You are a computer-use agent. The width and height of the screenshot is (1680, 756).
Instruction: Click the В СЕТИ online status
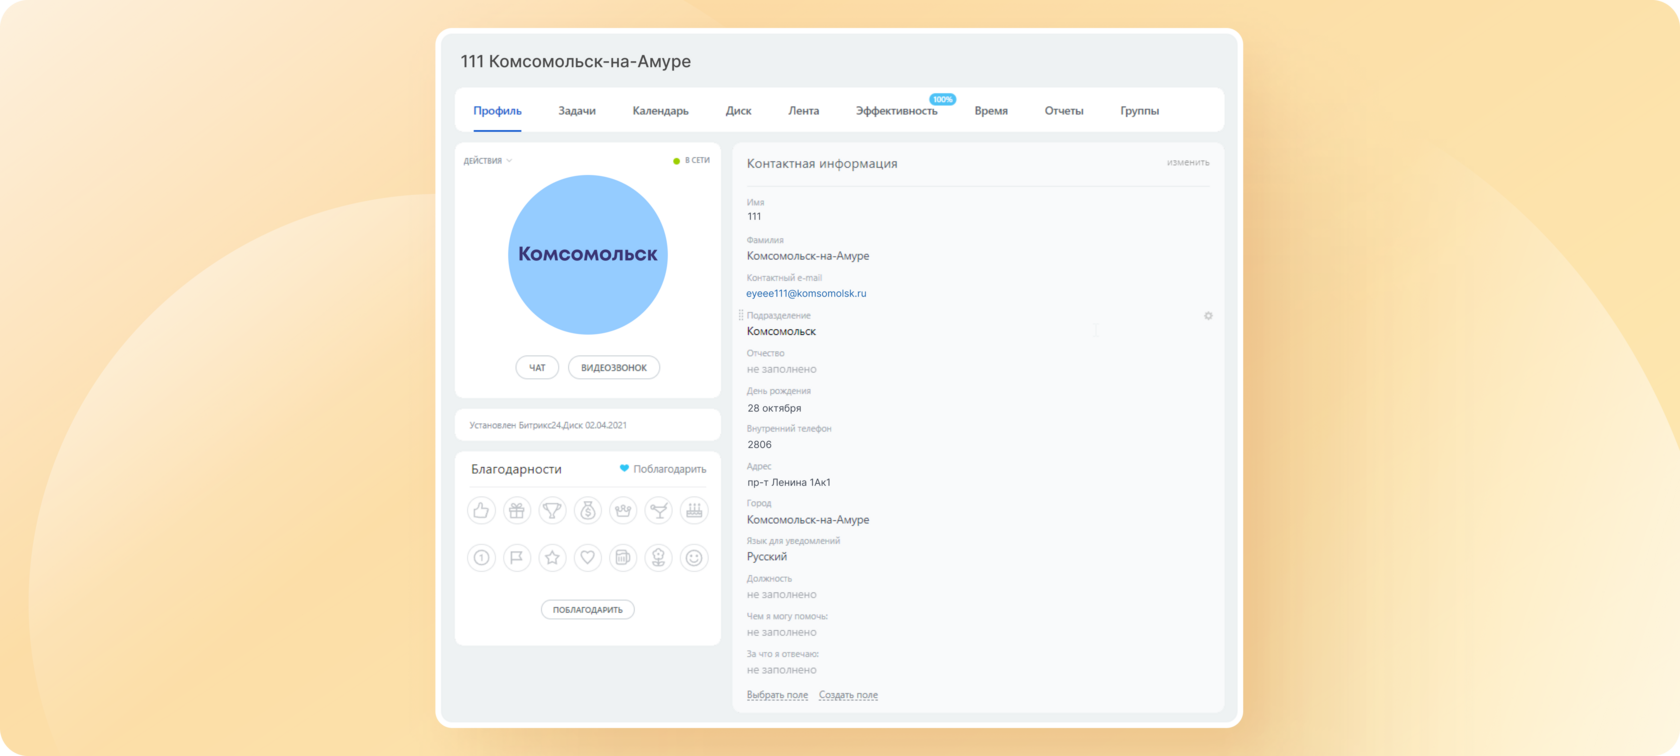point(691,161)
